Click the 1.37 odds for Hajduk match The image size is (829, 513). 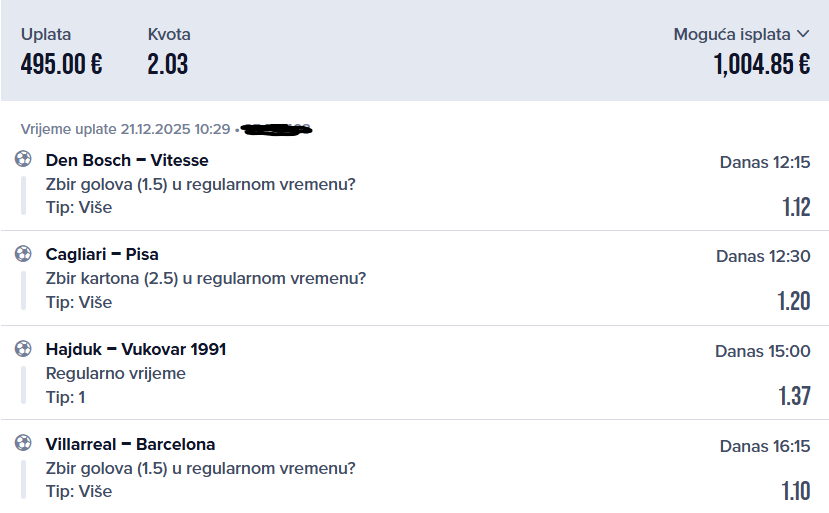click(x=794, y=396)
